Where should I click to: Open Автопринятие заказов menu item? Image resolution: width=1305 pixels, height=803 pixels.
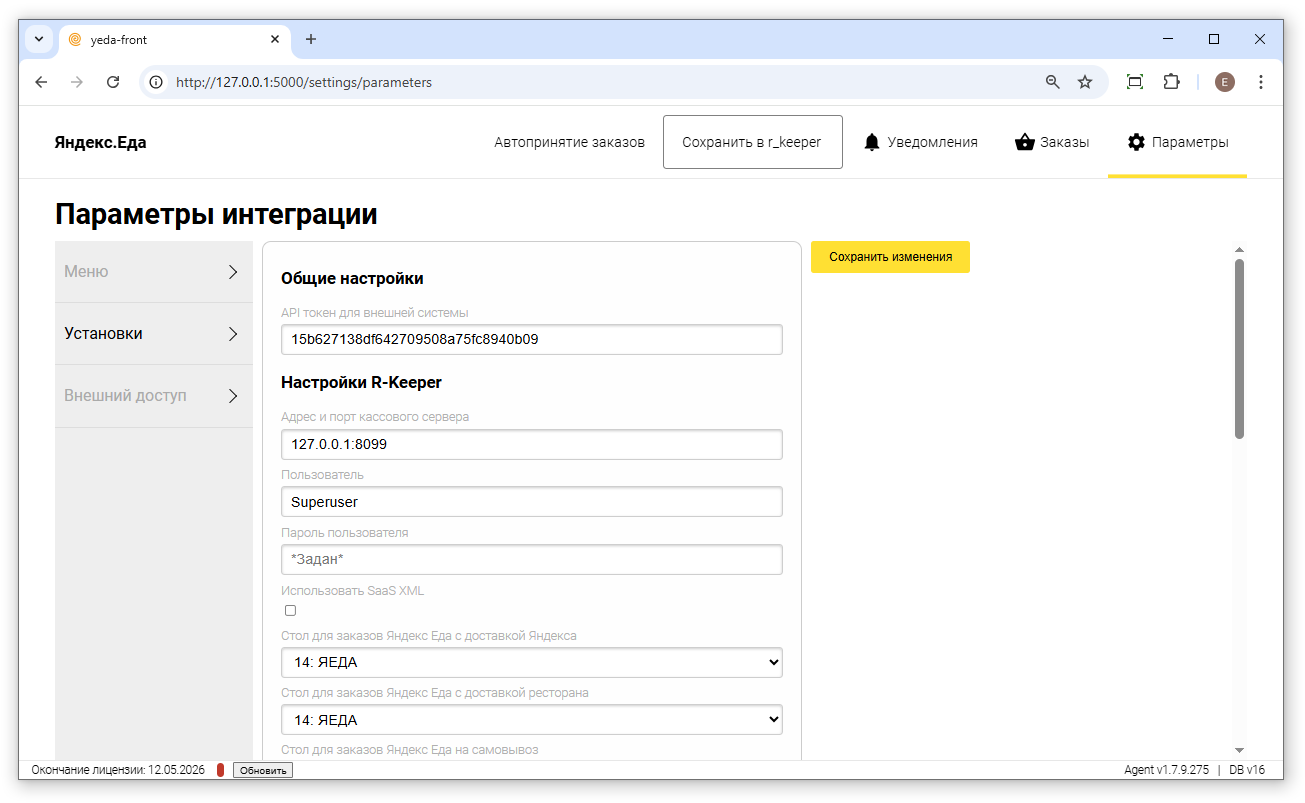(x=570, y=142)
